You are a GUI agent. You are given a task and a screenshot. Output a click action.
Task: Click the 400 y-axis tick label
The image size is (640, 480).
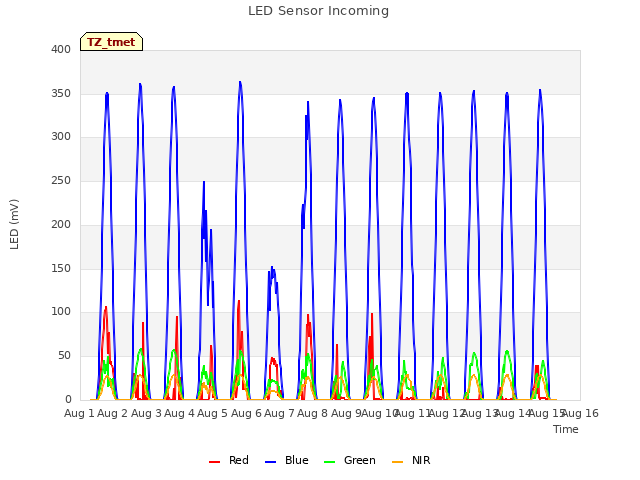(61, 49)
